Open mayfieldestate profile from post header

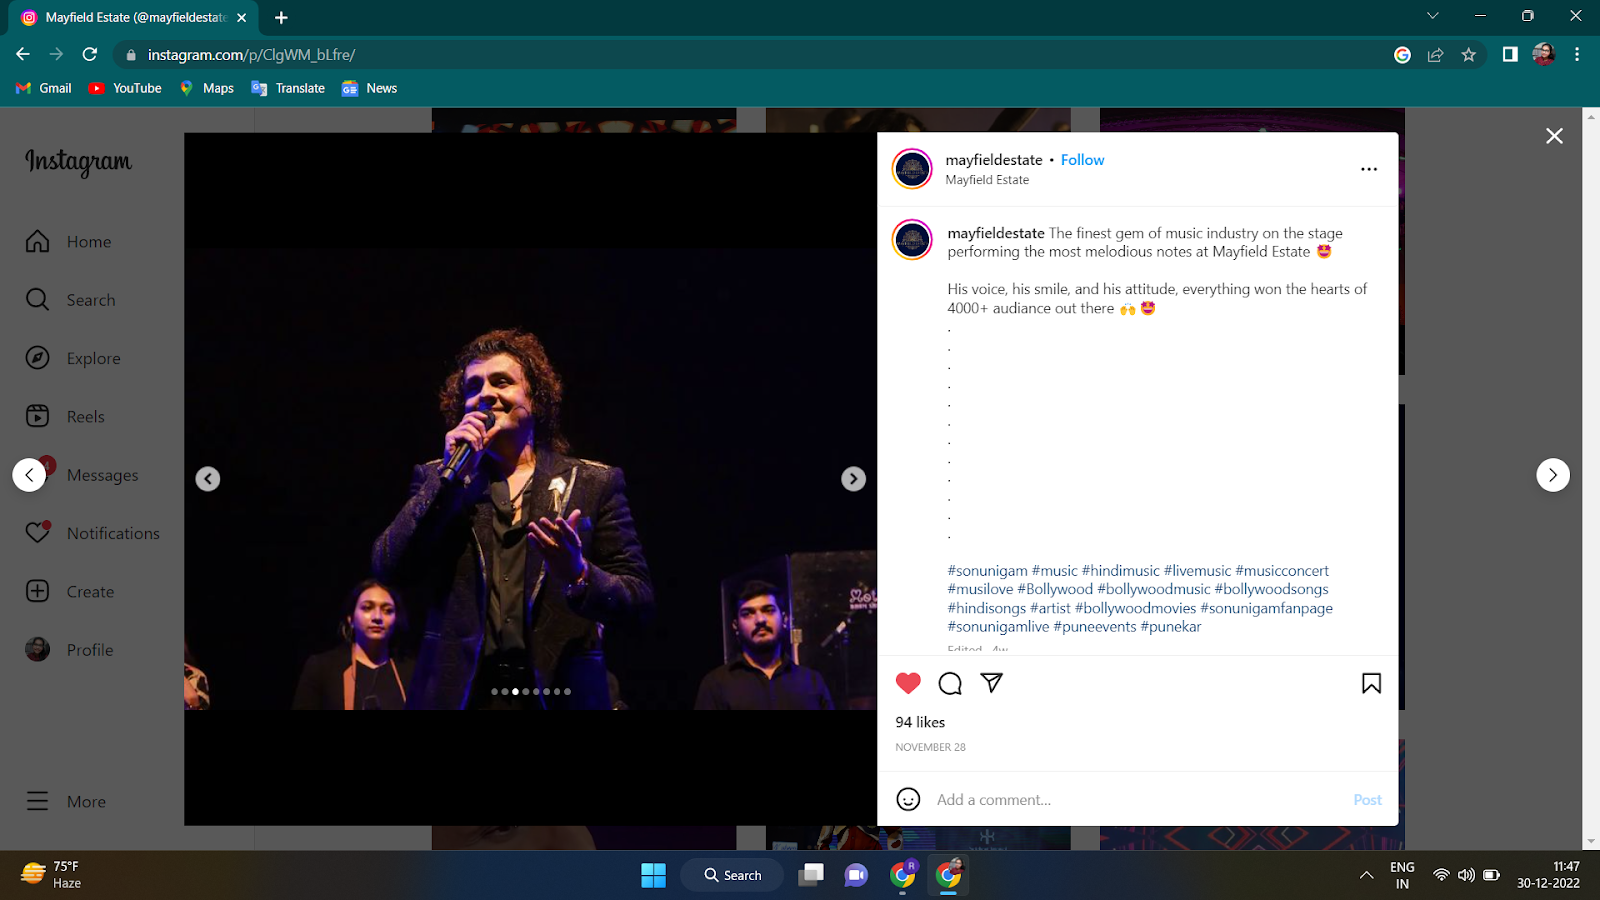click(994, 160)
